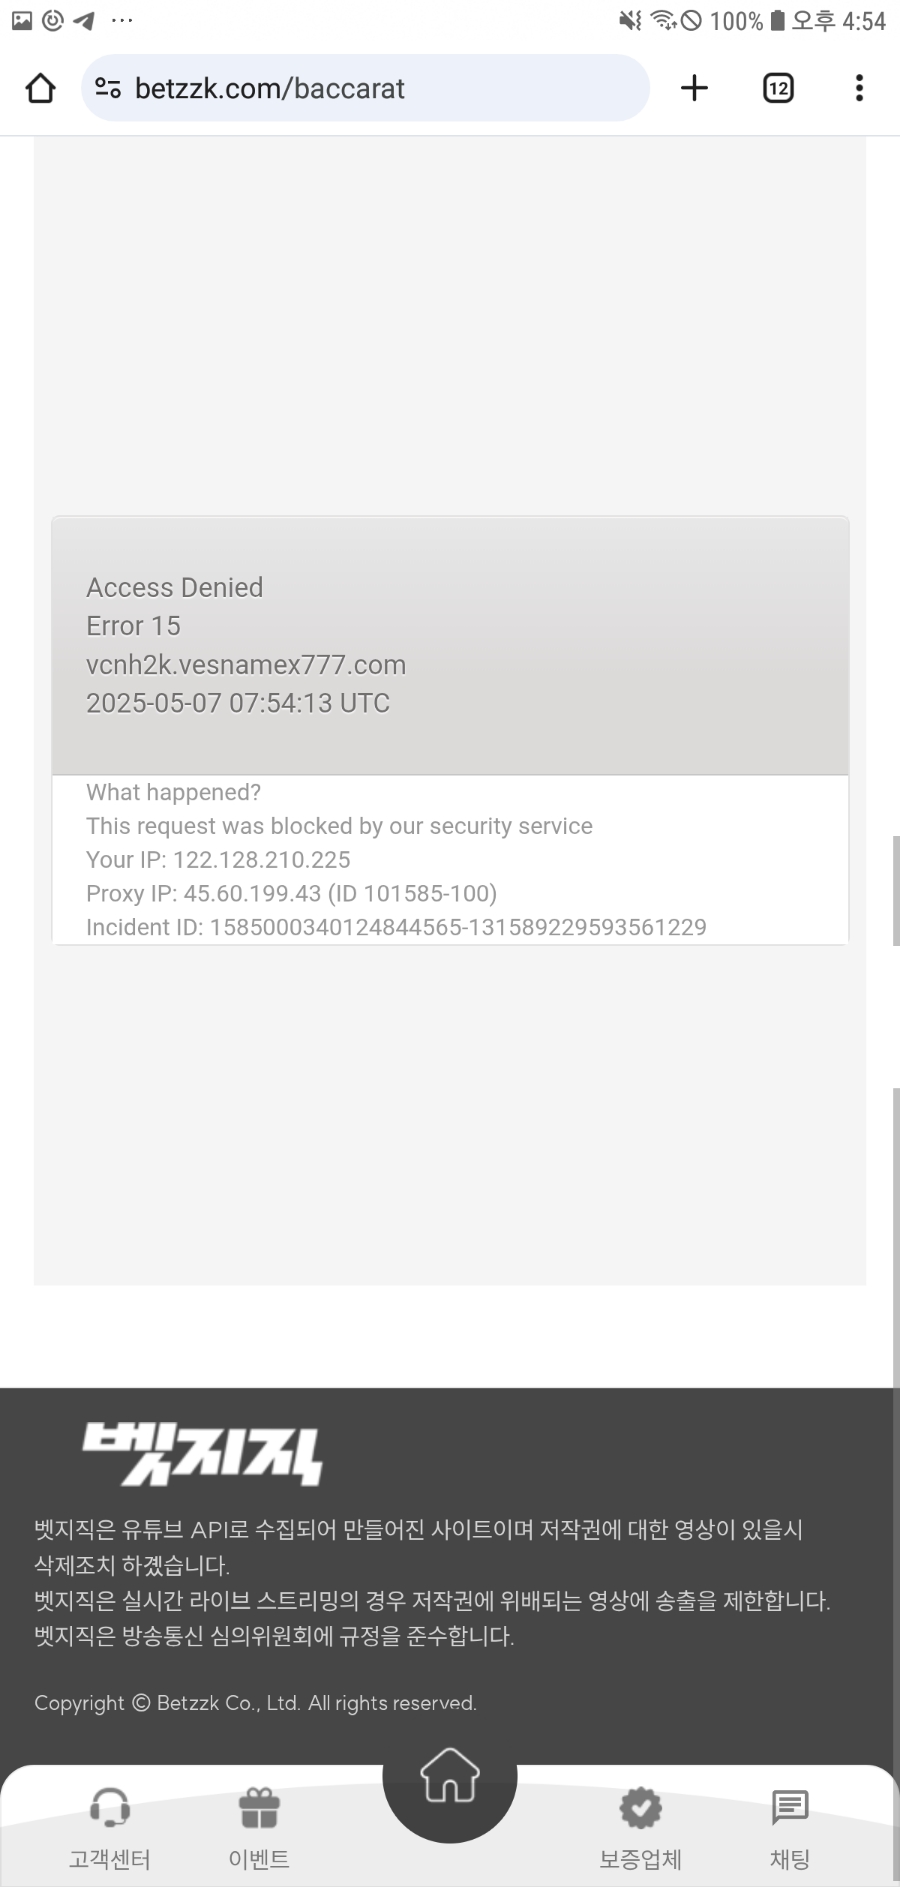Click the Incident ID text line
This screenshot has width=900, height=1887.
[396, 927]
